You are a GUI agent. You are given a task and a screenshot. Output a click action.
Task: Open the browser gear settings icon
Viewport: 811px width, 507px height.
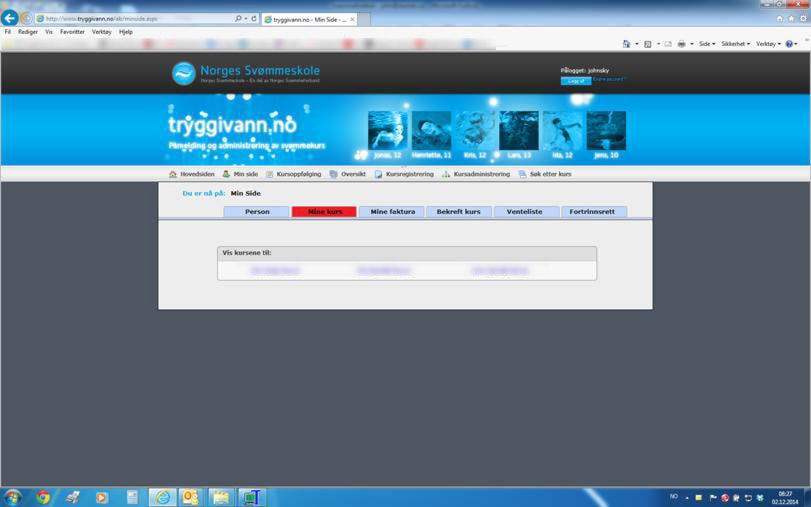click(x=803, y=19)
